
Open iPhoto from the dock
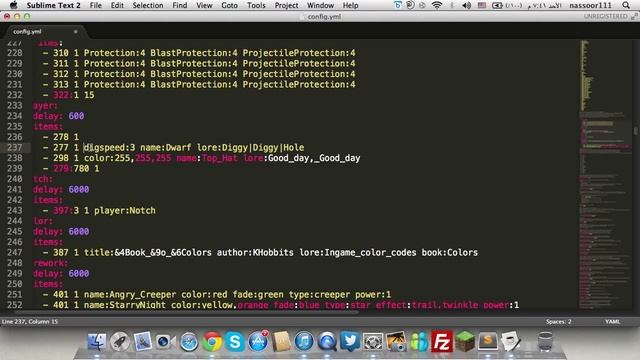(396, 341)
